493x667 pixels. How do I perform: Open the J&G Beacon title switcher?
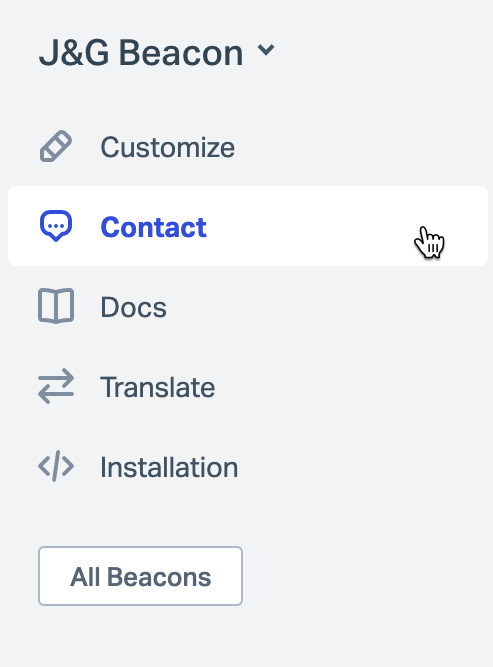click(x=157, y=53)
